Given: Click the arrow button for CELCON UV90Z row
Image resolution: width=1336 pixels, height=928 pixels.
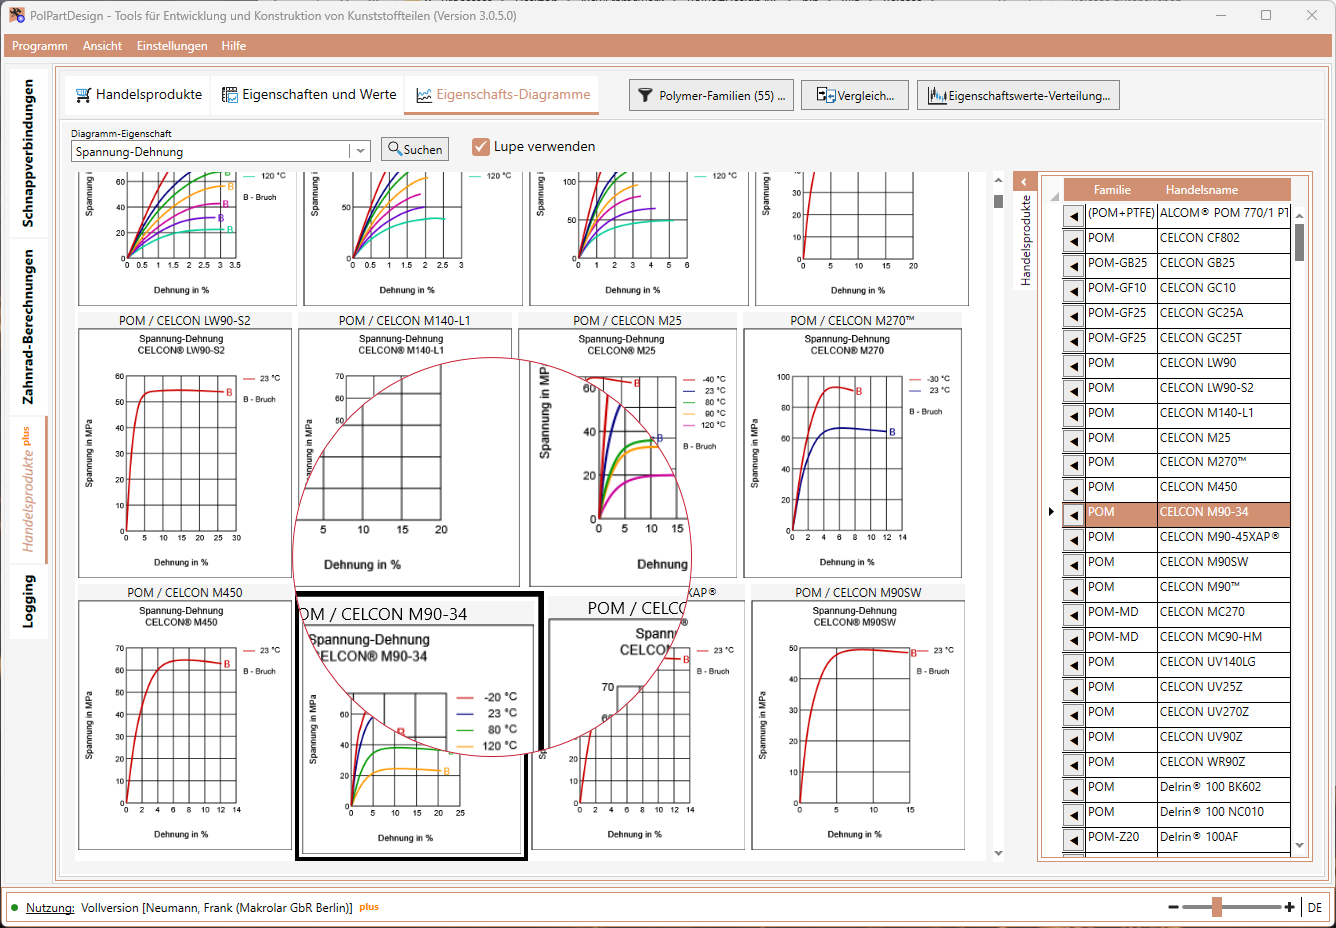Looking at the screenshot, I should pyautogui.click(x=1074, y=739).
